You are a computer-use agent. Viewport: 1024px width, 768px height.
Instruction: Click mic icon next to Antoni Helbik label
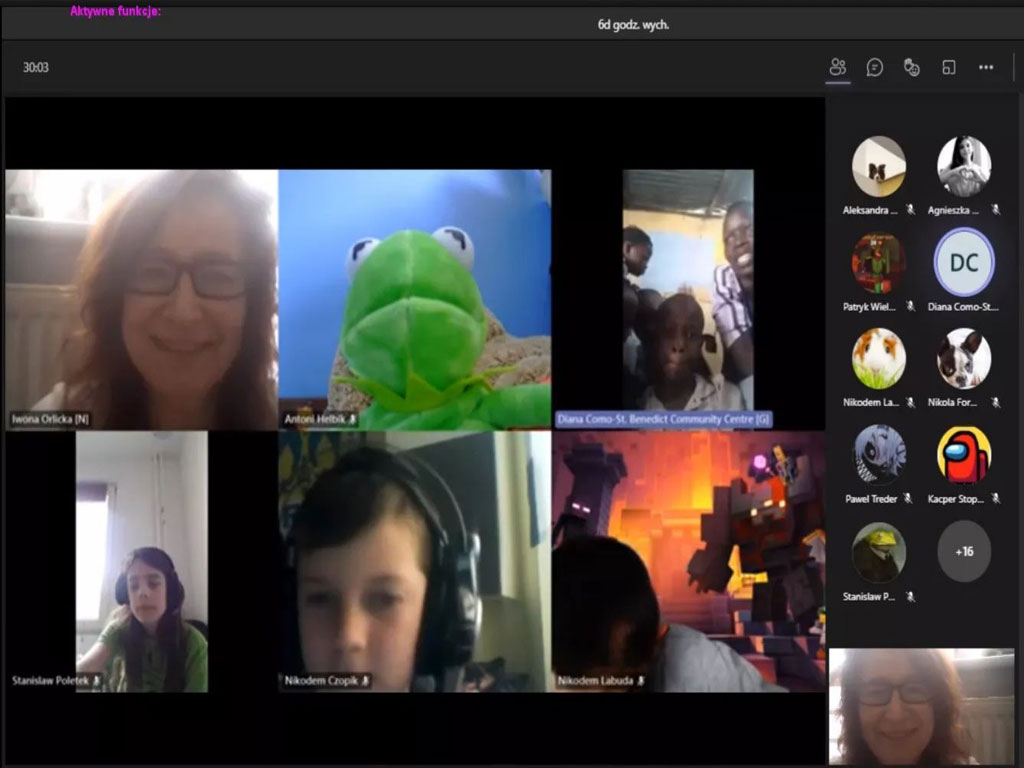coord(351,419)
